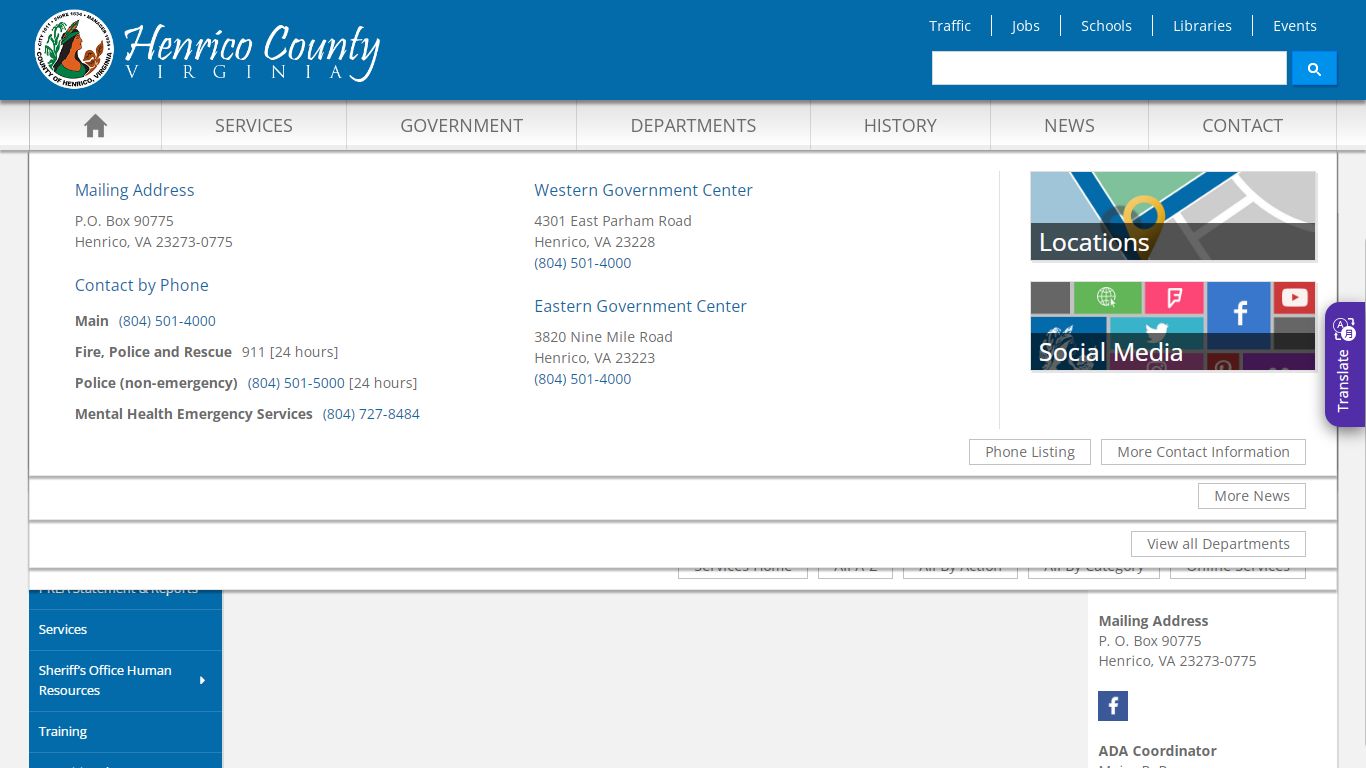Image resolution: width=1366 pixels, height=768 pixels.
Task: Click the Western Government Center phone number
Action: coord(583,263)
